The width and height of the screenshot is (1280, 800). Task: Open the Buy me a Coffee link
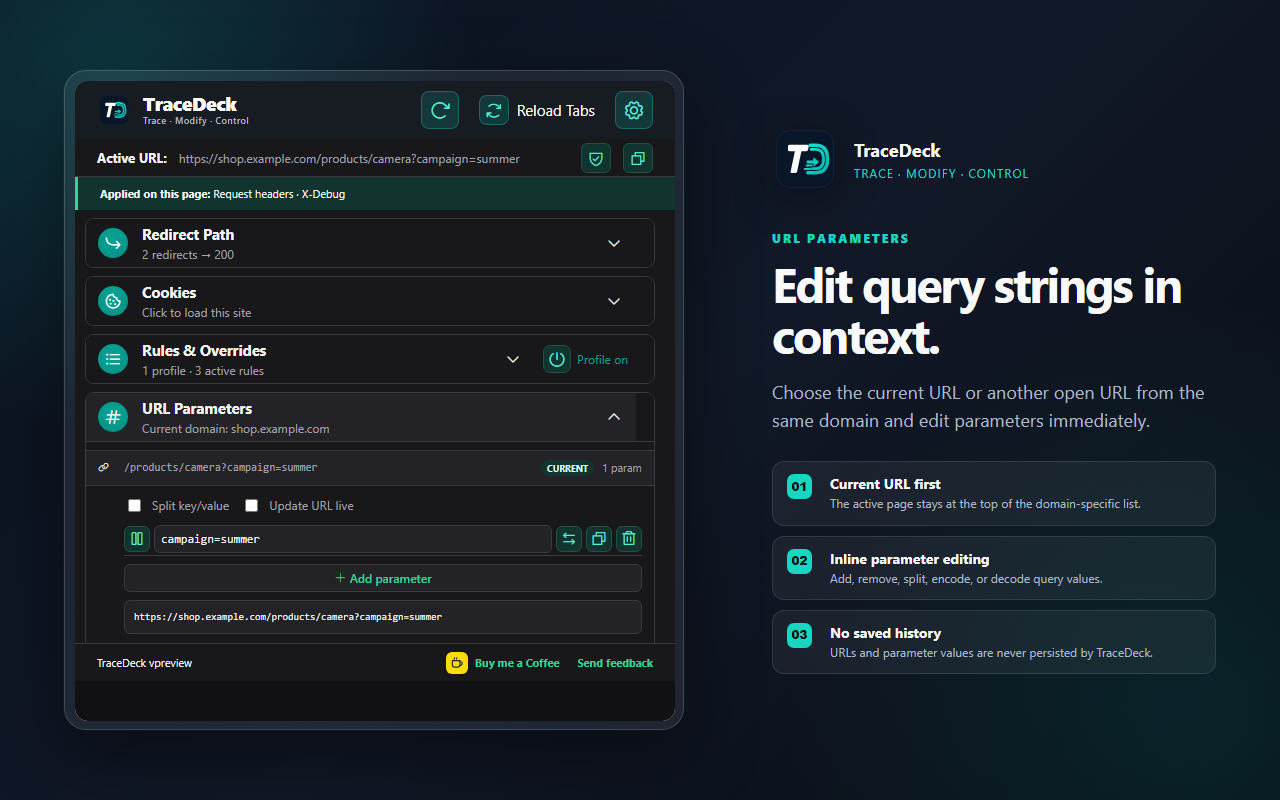coord(517,663)
